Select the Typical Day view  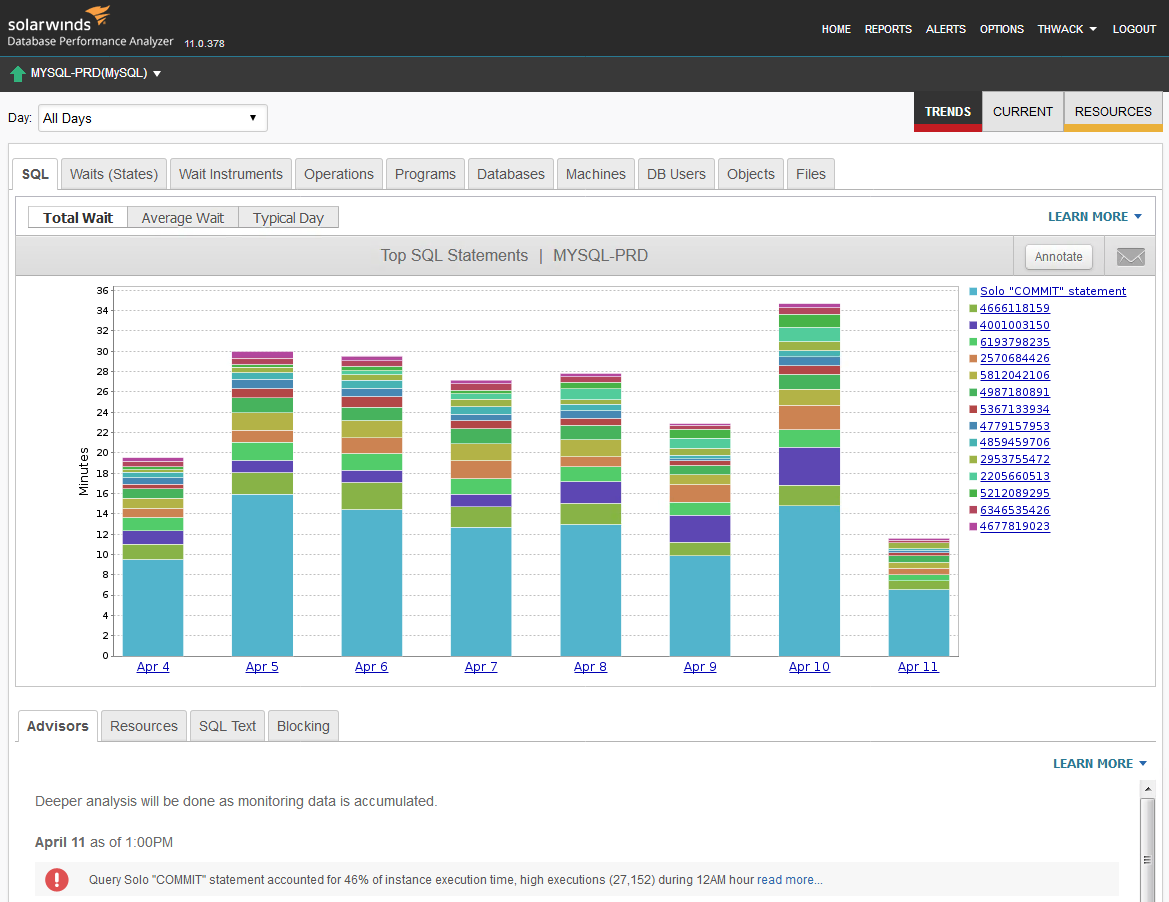288,218
